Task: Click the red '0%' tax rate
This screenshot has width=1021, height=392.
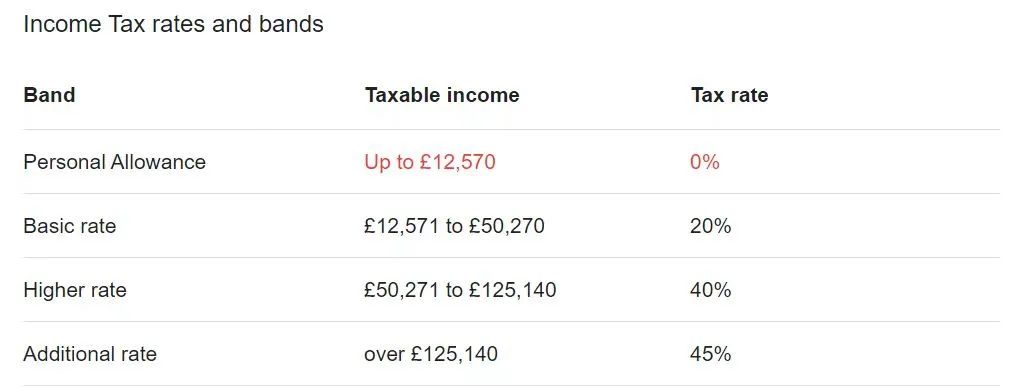Action: point(705,161)
